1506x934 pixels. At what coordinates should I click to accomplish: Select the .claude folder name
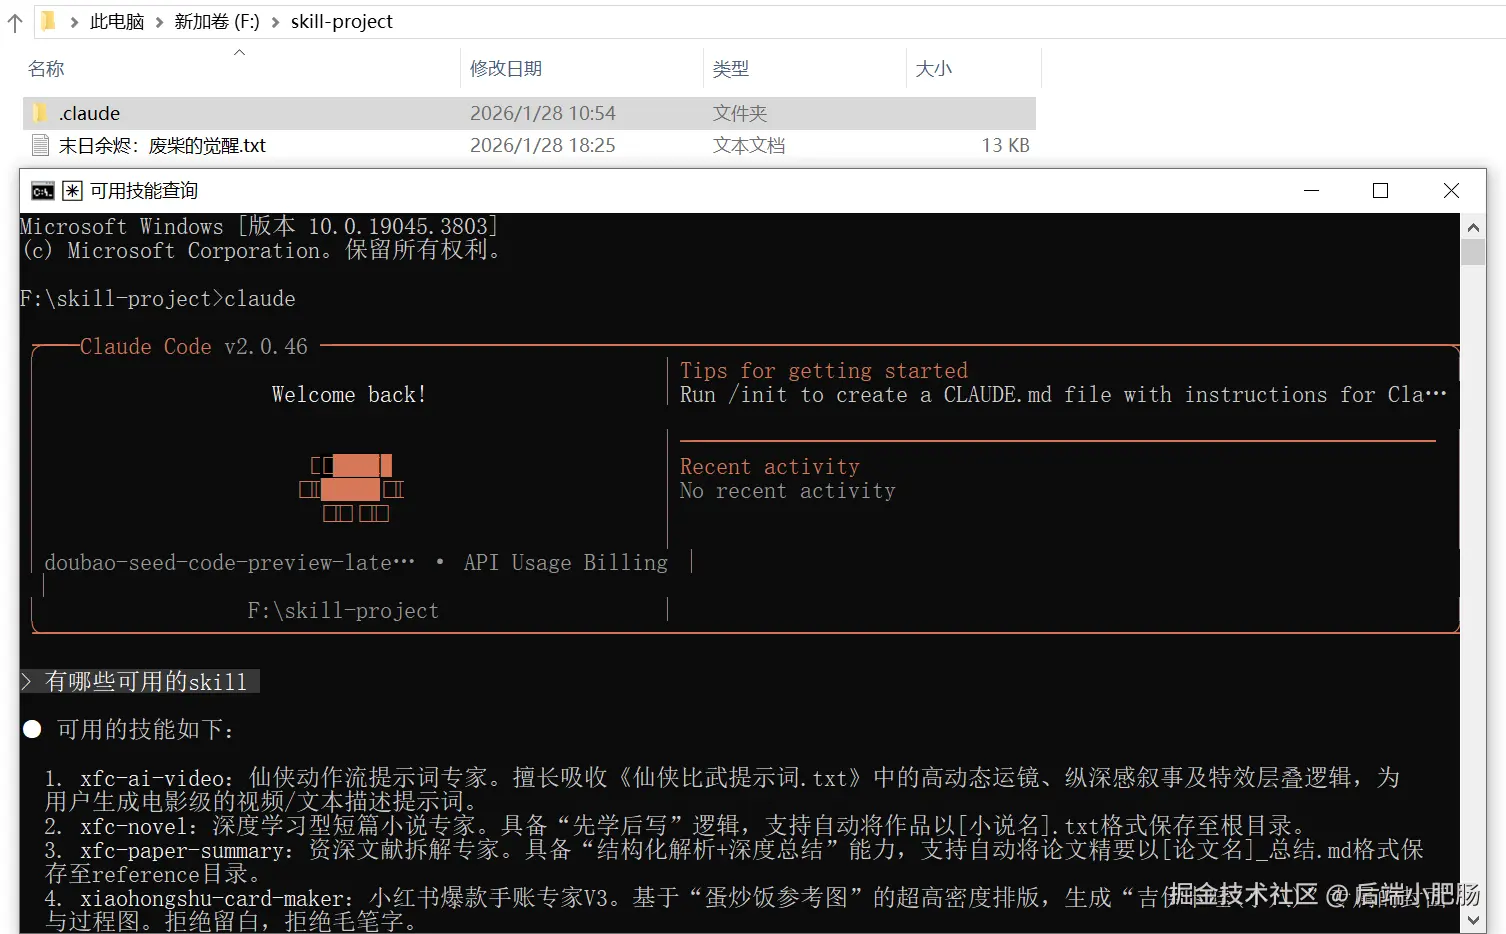89,113
